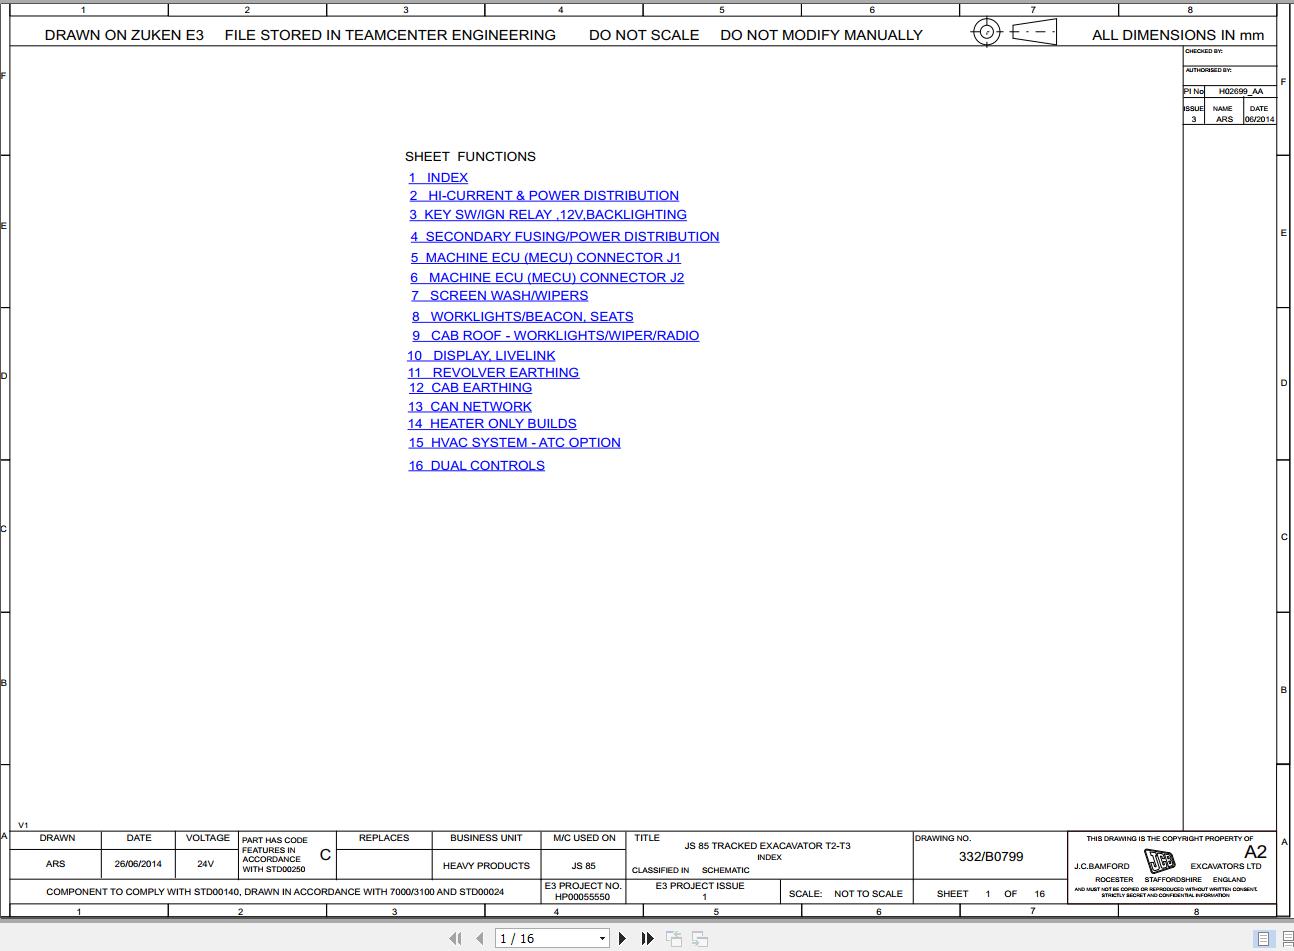Jump to the last page

pyautogui.click(x=647, y=938)
